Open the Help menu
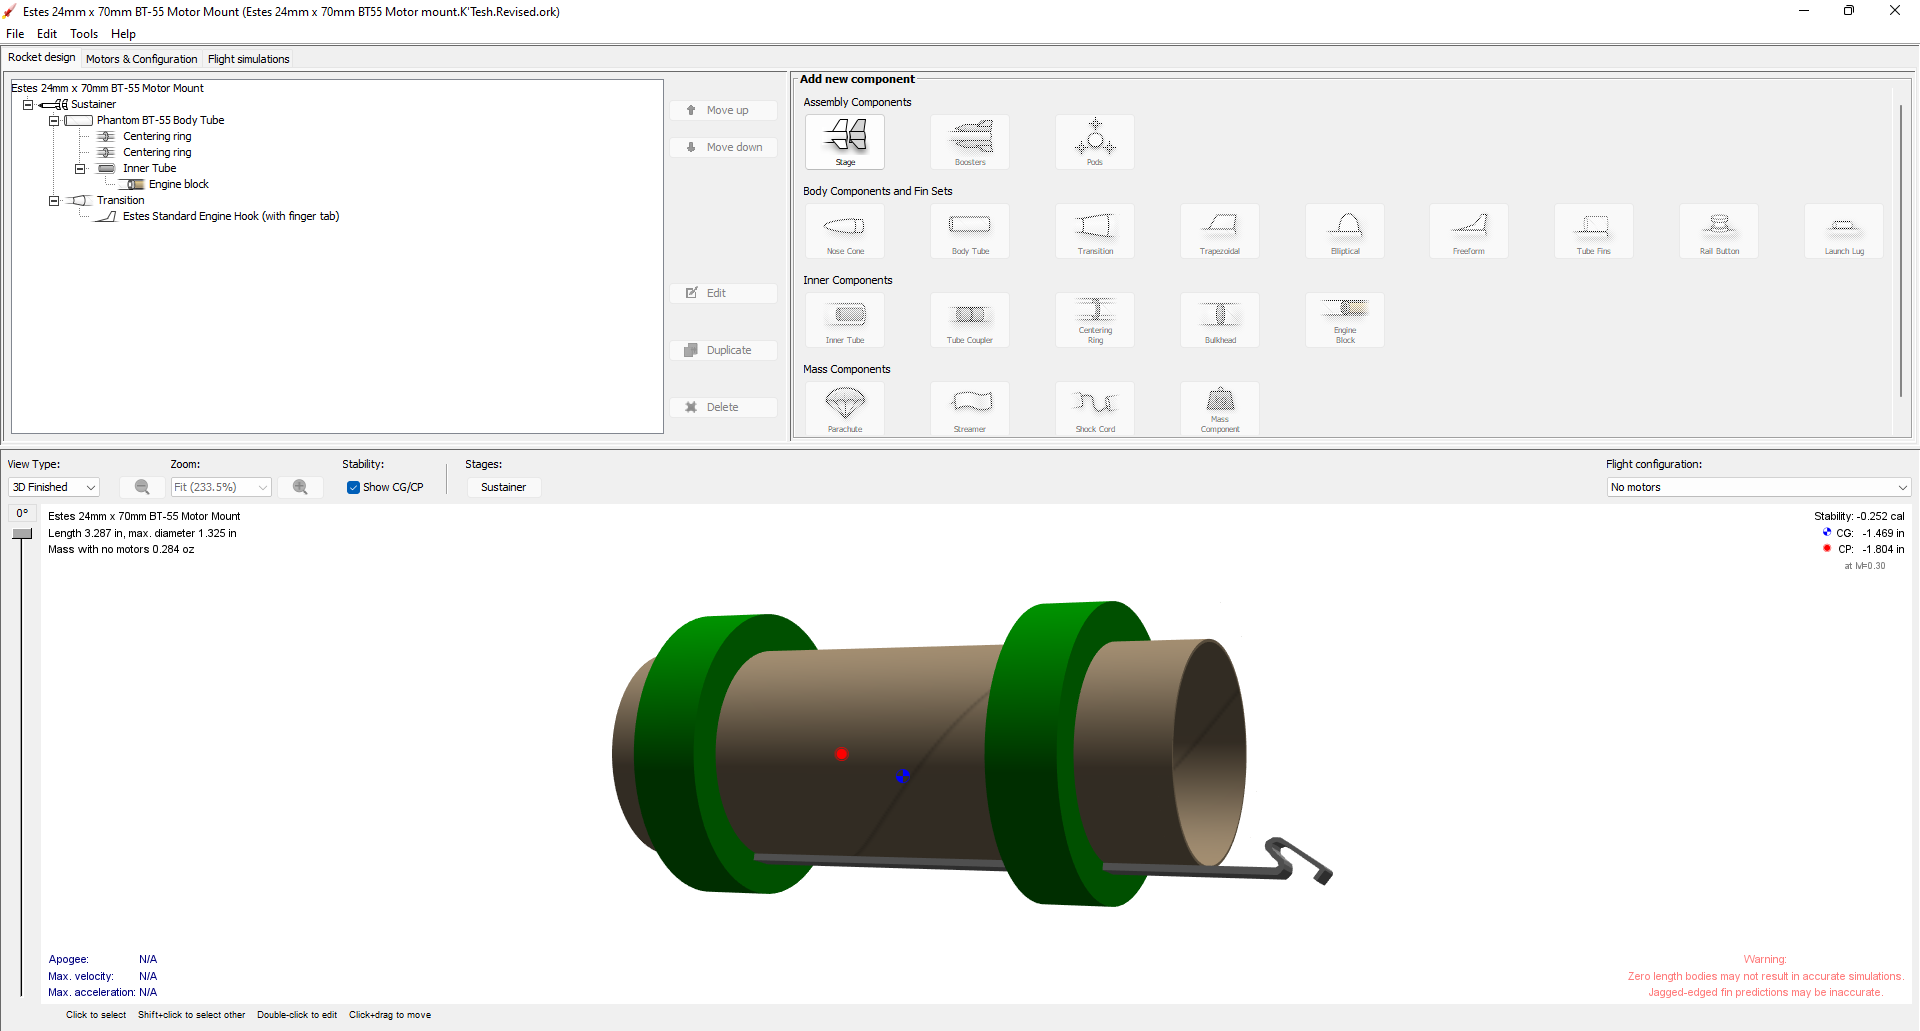Viewport: 1920px width, 1031px height. click(123, 34)
